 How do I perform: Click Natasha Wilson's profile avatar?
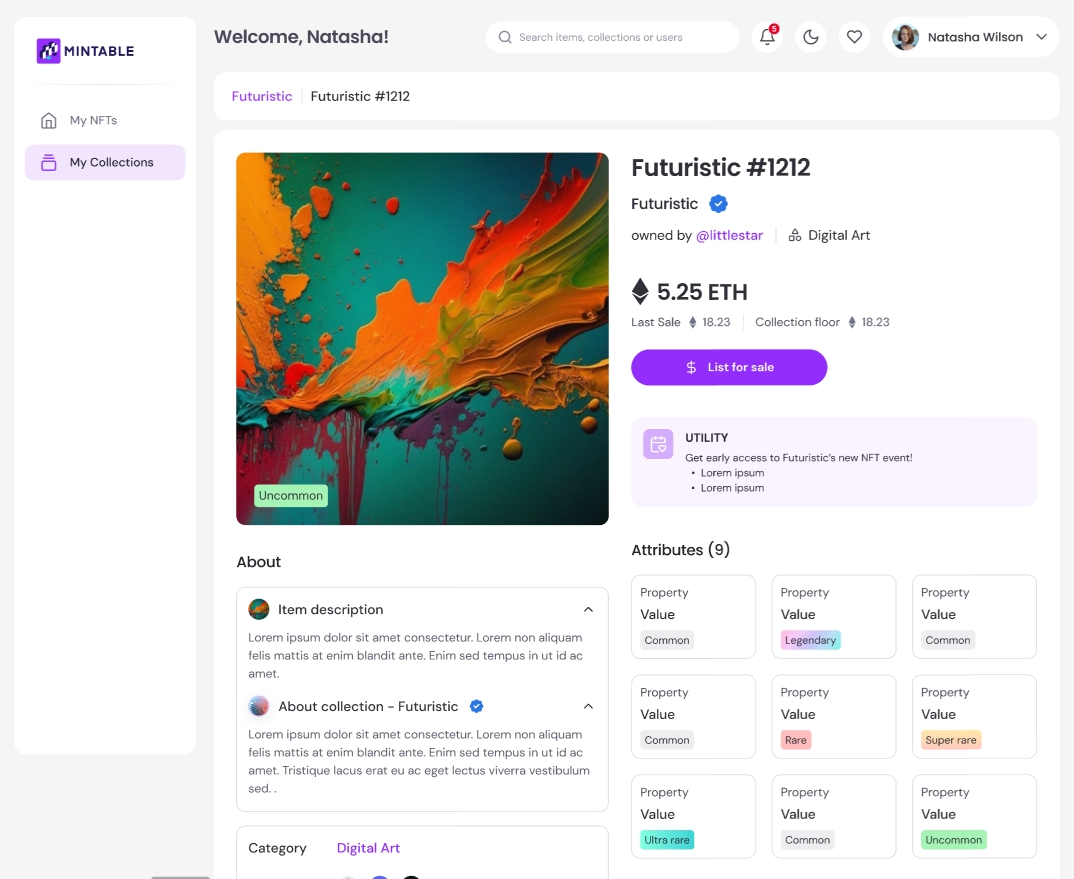pos(905,37)
